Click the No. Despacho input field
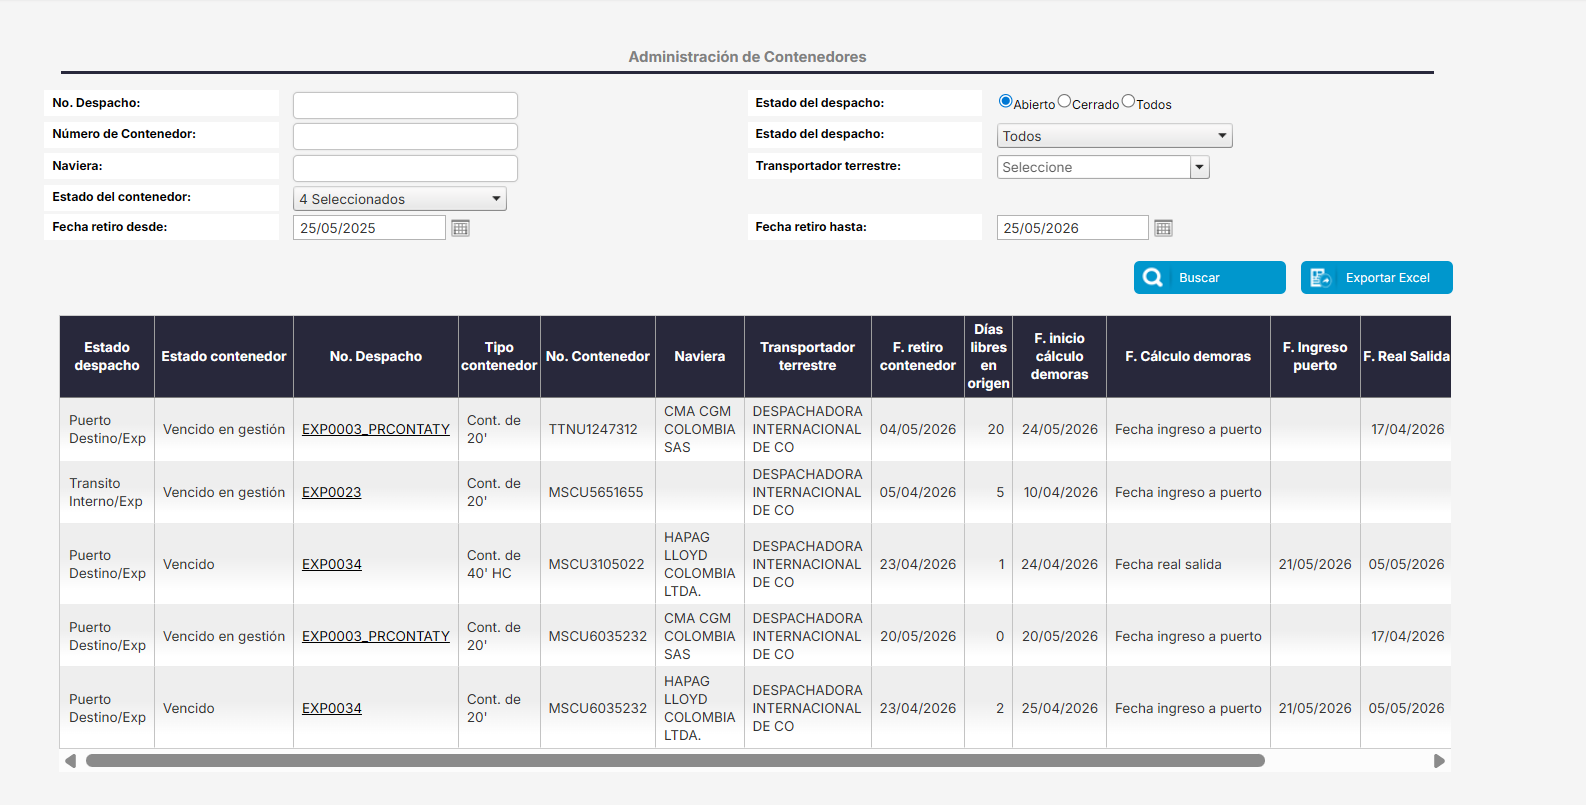The height and width of the screenshot is (805, 1586). click(405, 105)
